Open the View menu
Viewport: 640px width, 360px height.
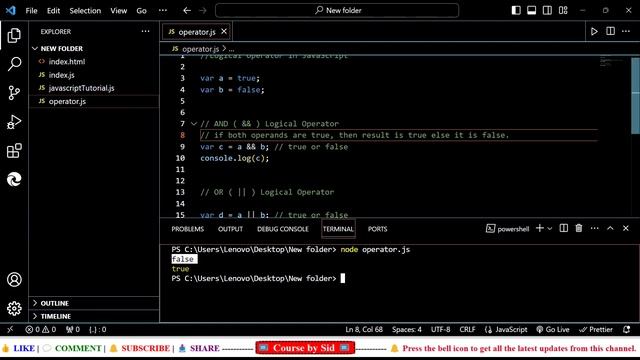(x=118, y=11)
